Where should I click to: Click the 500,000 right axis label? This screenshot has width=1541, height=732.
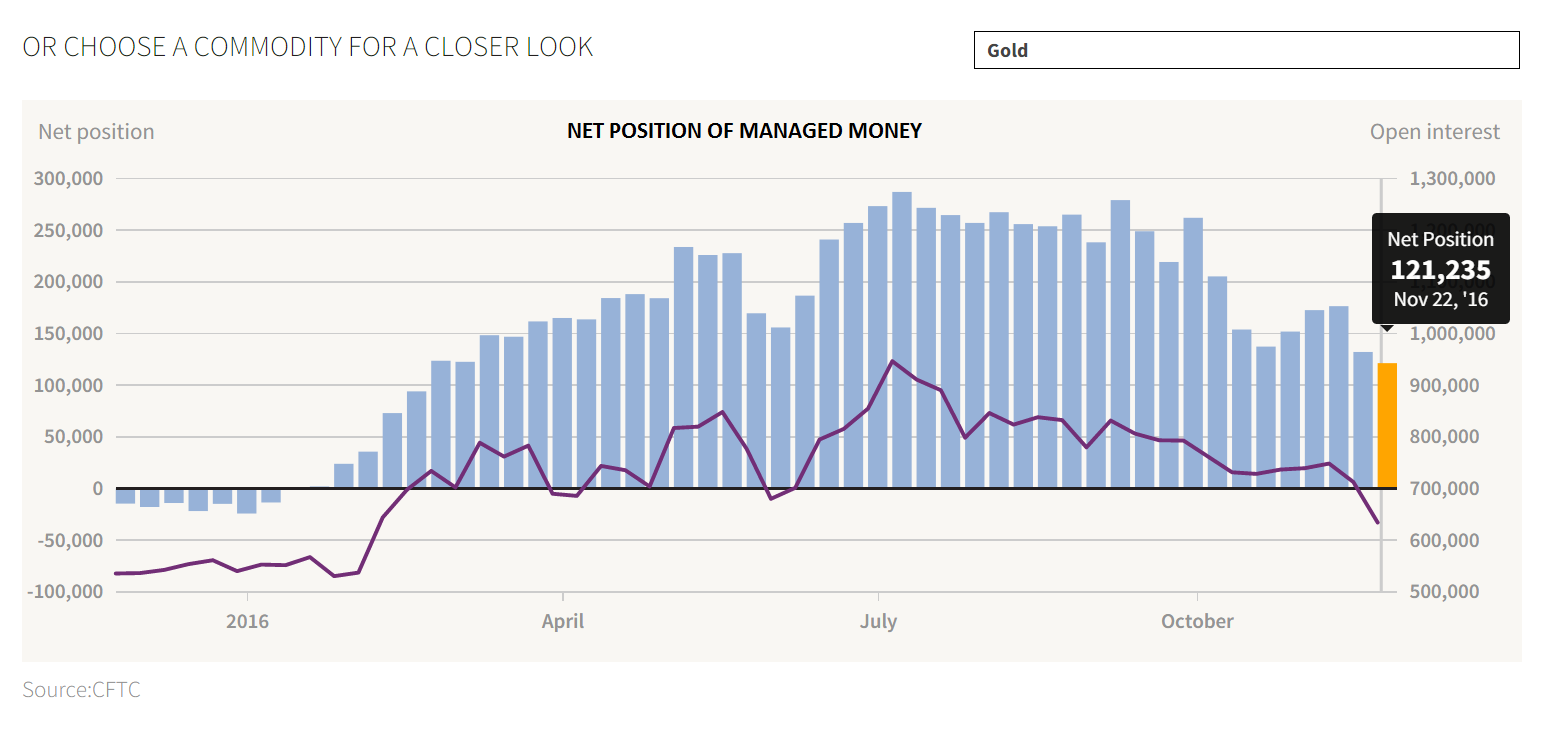(x=1451, y=592)
